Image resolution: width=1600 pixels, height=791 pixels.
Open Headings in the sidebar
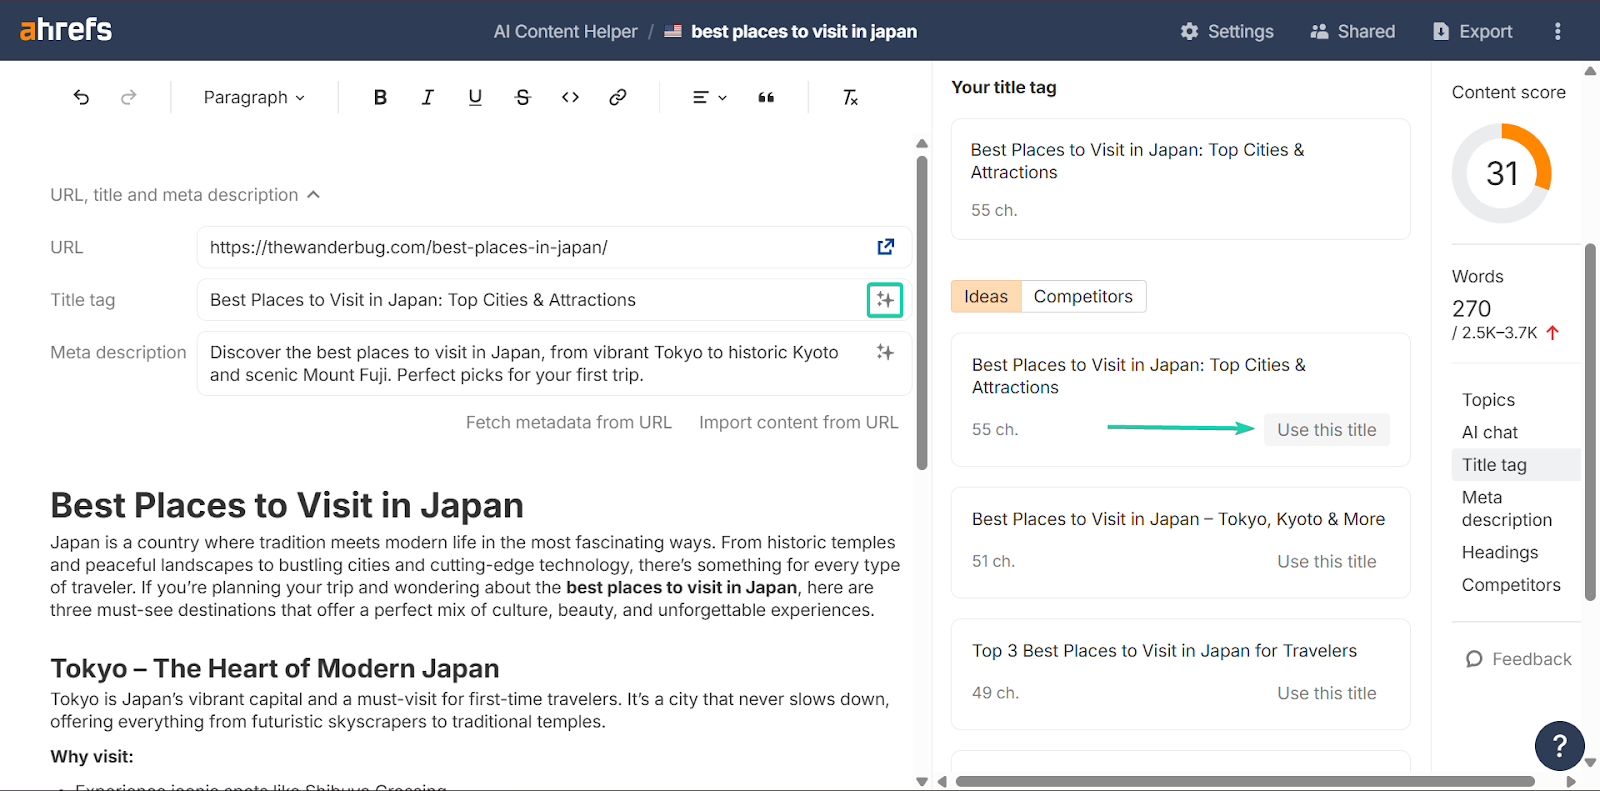click(x=1500, y=552)
